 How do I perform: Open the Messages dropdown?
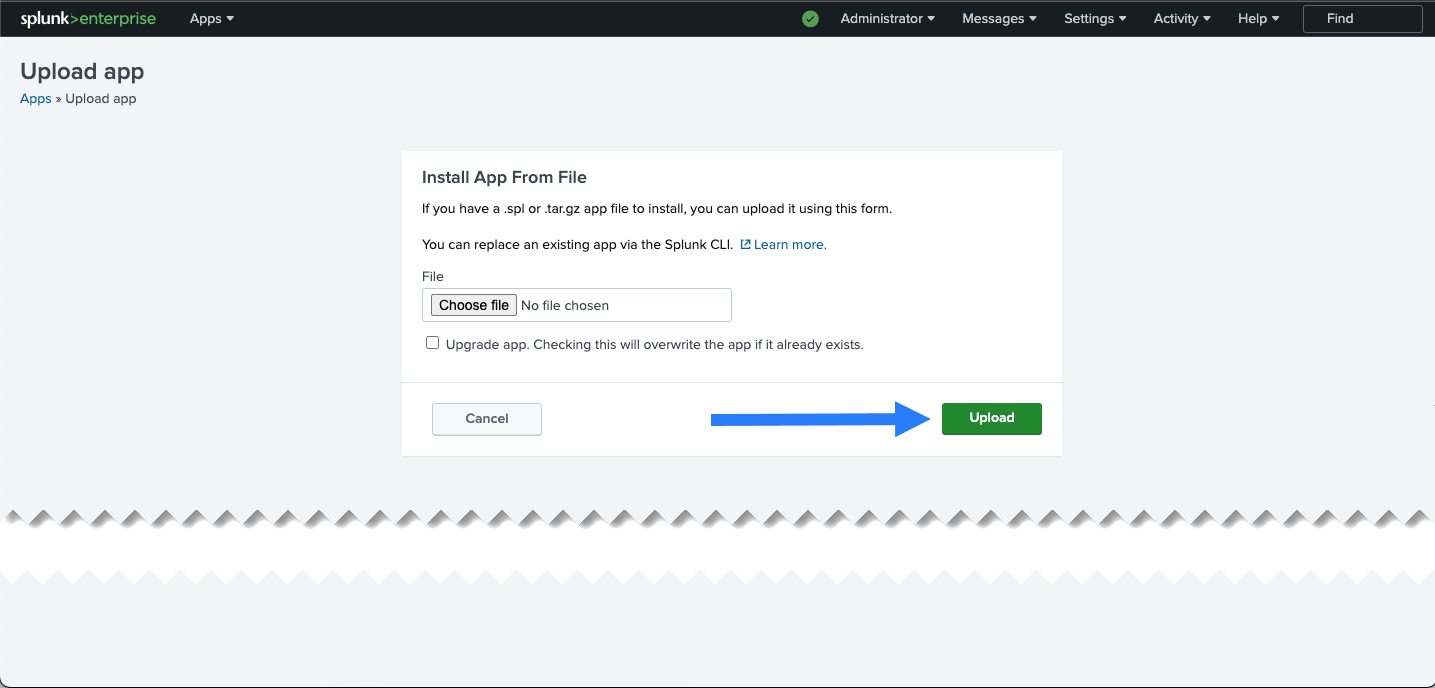point(998,19)
